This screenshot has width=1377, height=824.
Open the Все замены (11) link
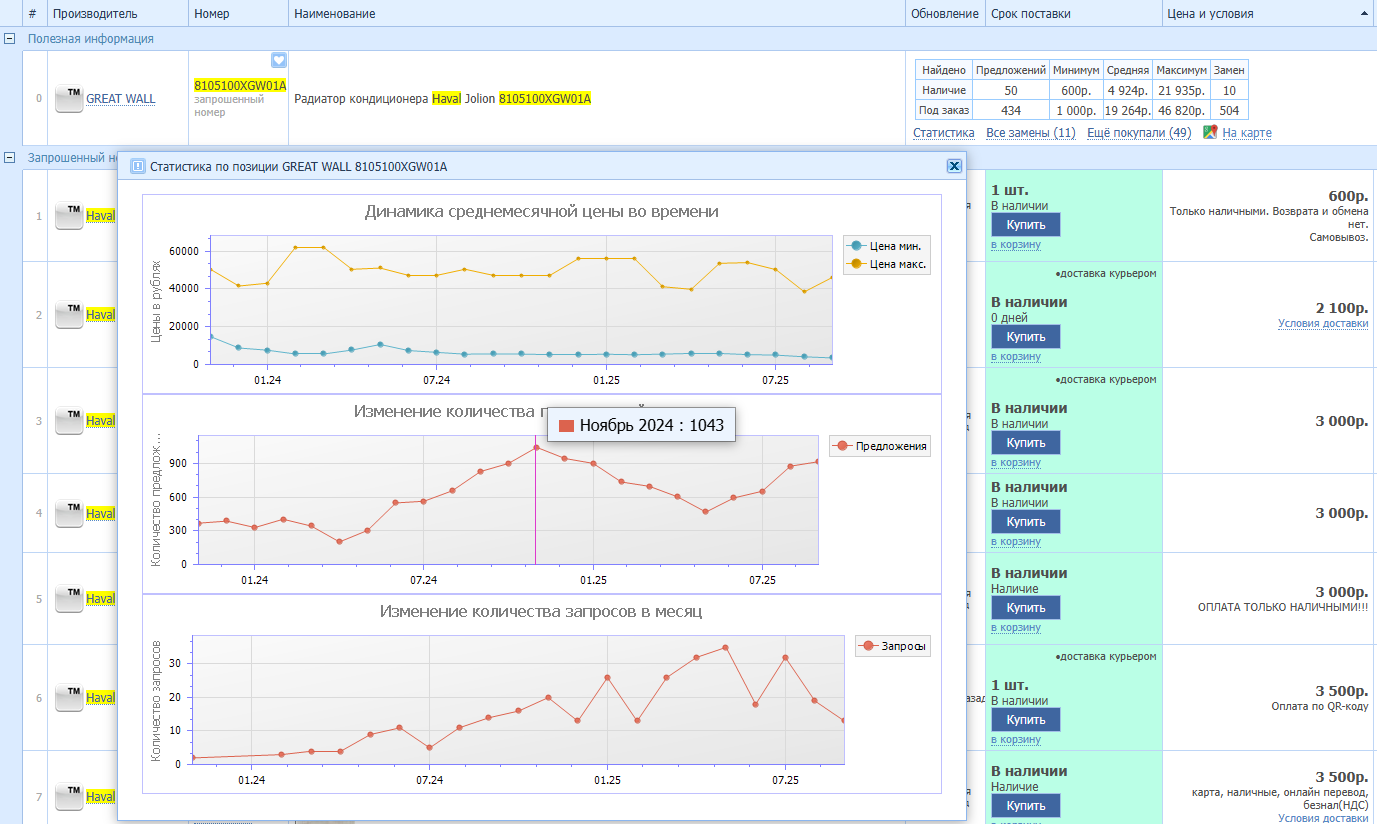click(1030, 133)
